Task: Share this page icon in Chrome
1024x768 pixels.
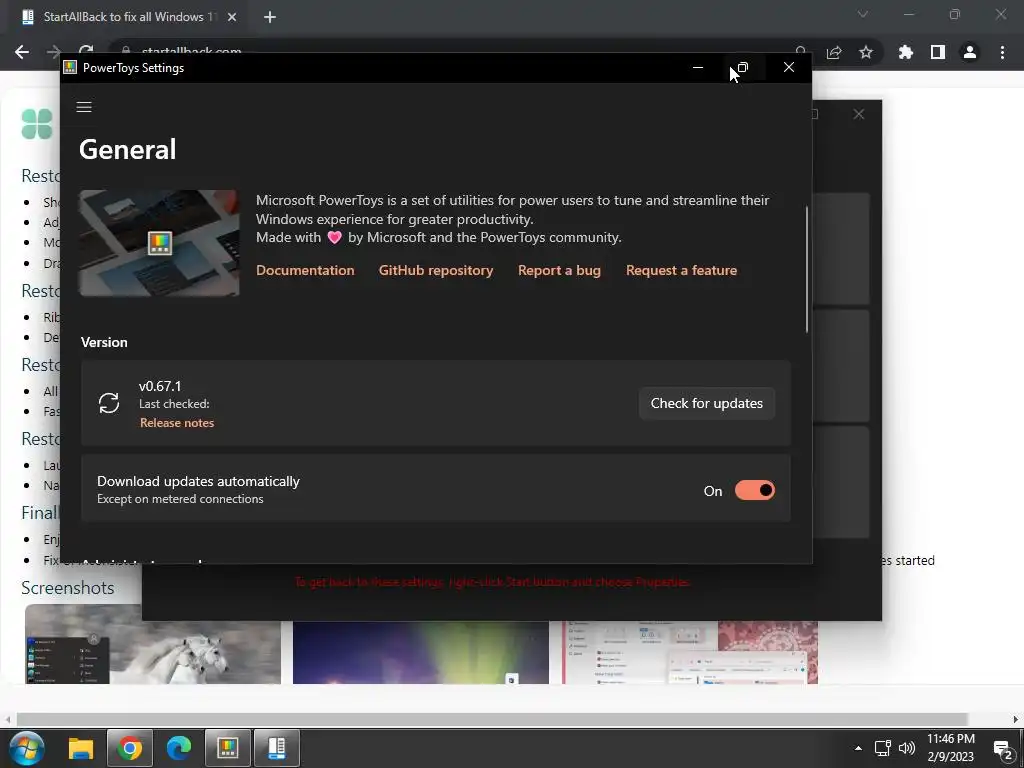Action: [x=834, y=52]
